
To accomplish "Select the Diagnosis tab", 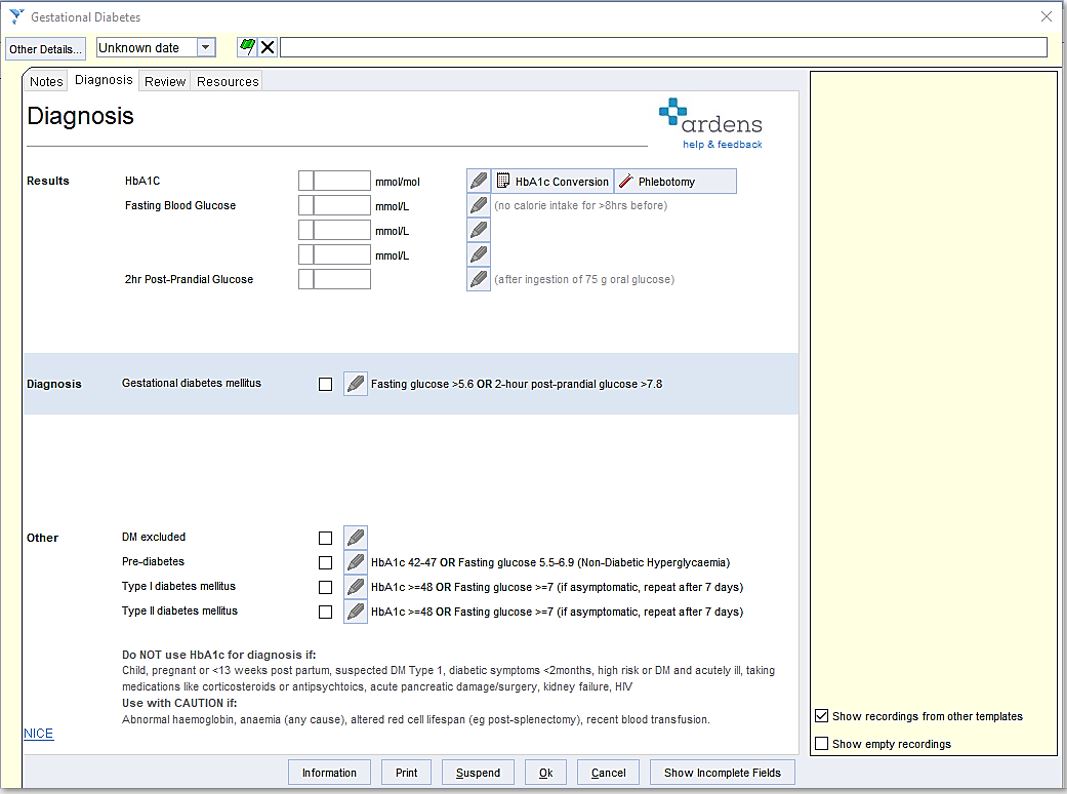I will tap(103, 80).
